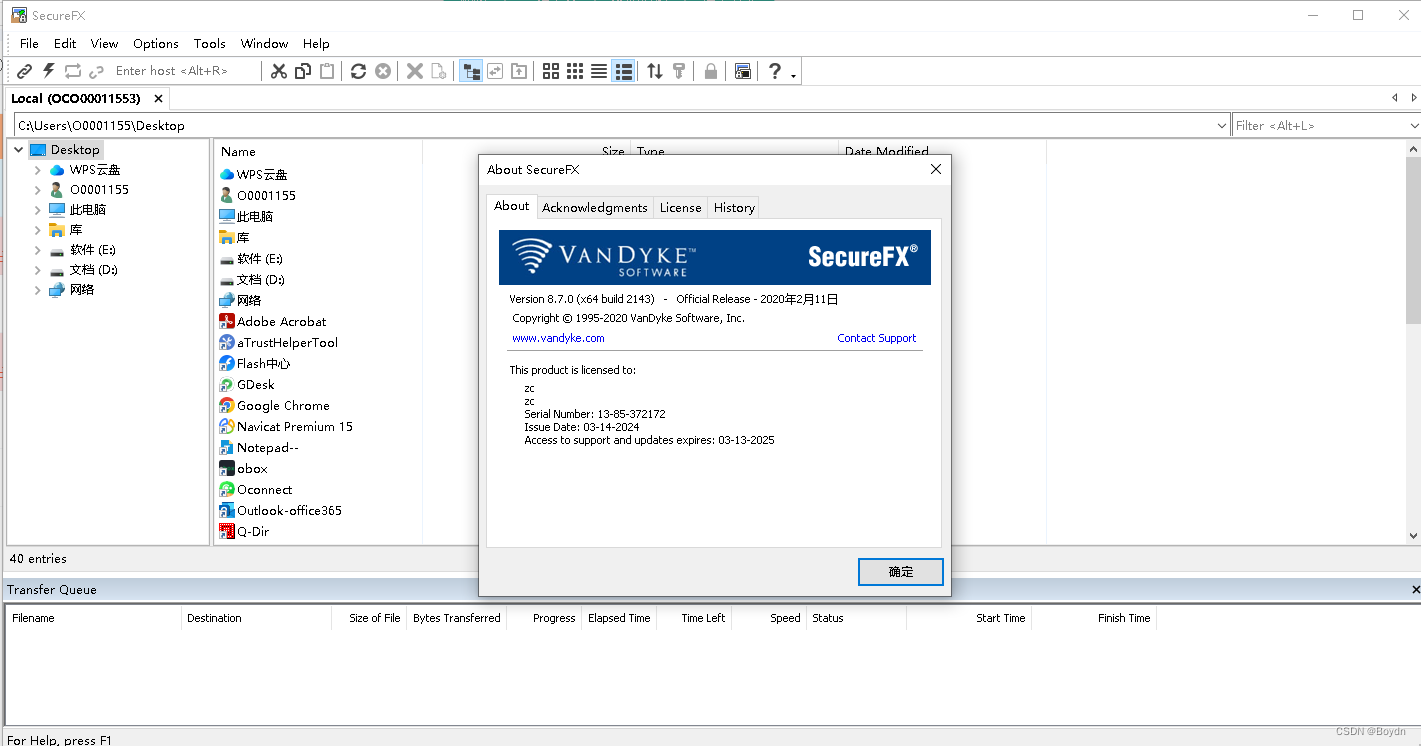The width and height of the screenshot is (1421, 746).
Task: Click the Paste clipboard icon
Action: point(327,71)
